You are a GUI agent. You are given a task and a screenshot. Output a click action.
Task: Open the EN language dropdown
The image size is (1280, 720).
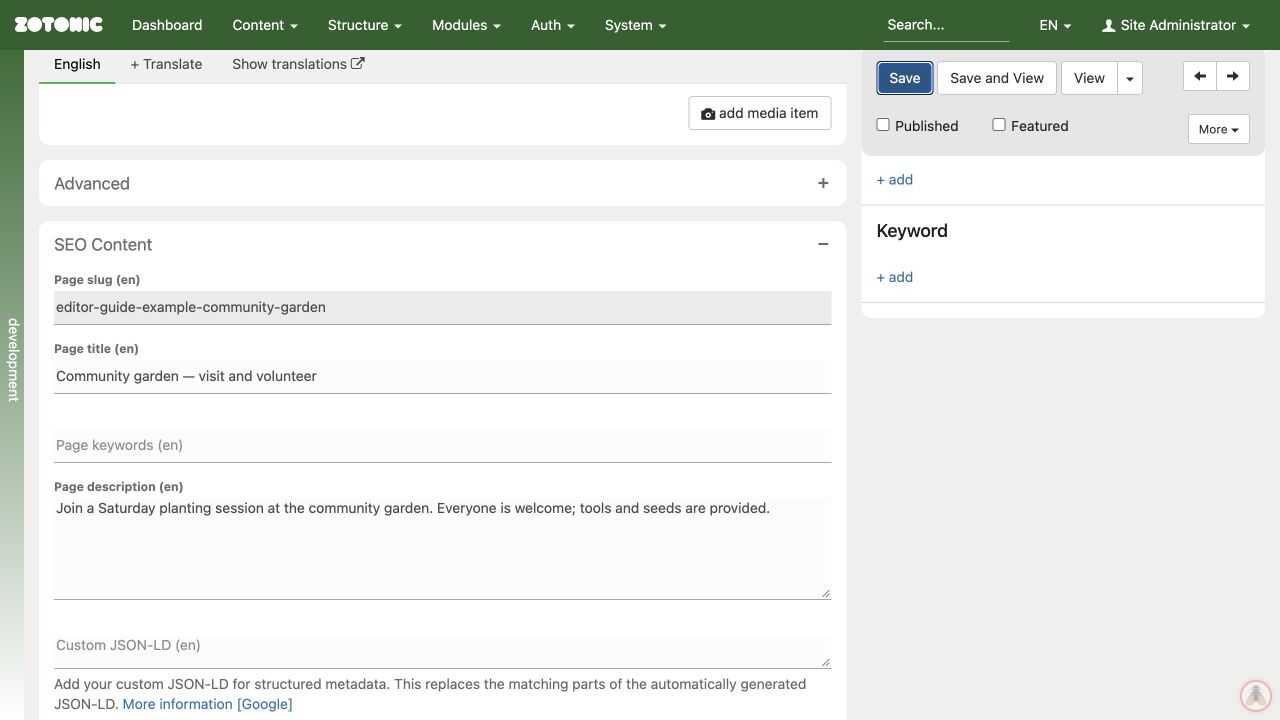click(x=1055, y=25)
